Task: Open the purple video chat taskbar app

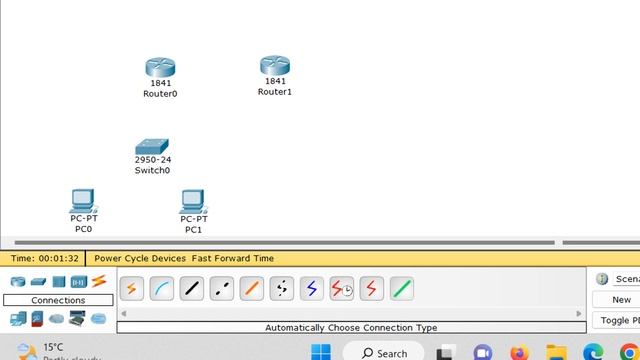Action: [482, 352]
